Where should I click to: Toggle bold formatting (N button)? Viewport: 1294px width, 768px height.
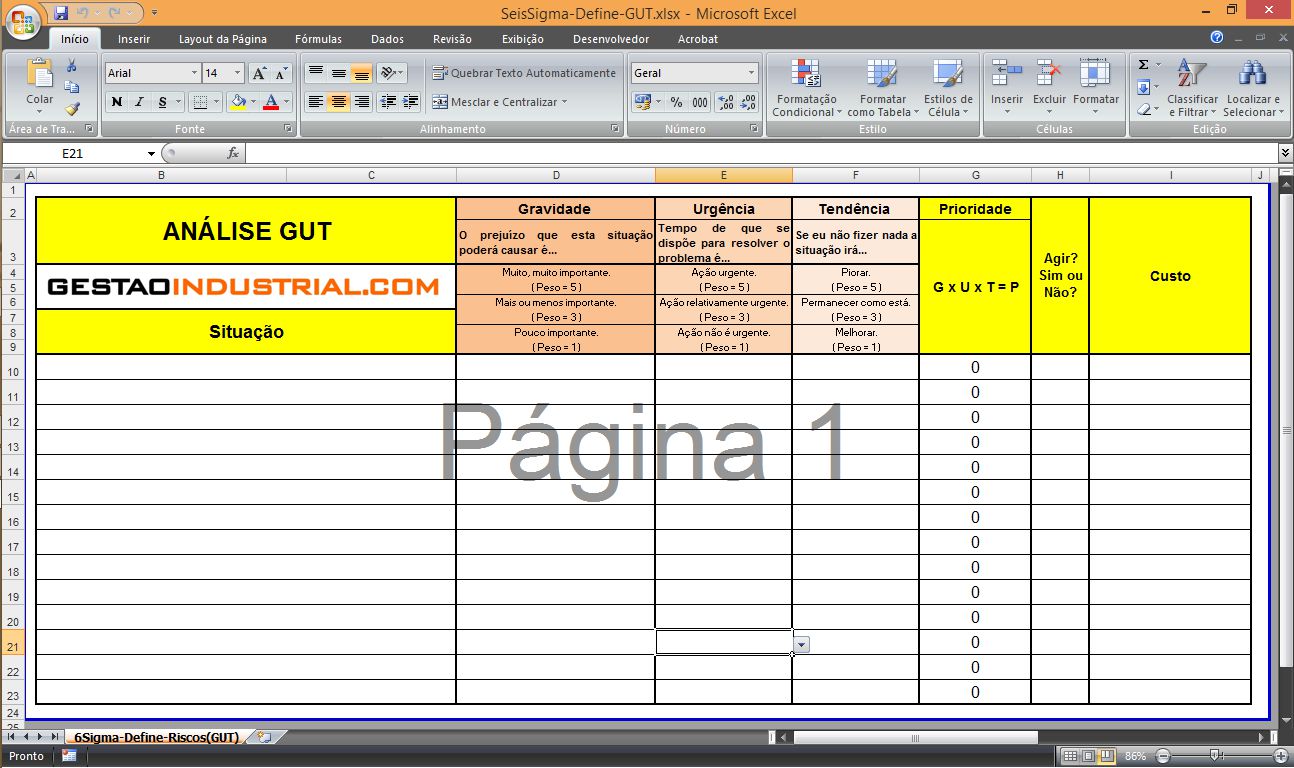coord(117,102)
